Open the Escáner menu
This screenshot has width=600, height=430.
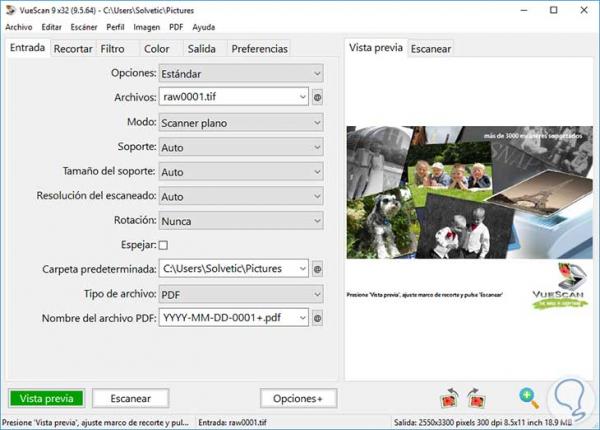pos(84,27)
